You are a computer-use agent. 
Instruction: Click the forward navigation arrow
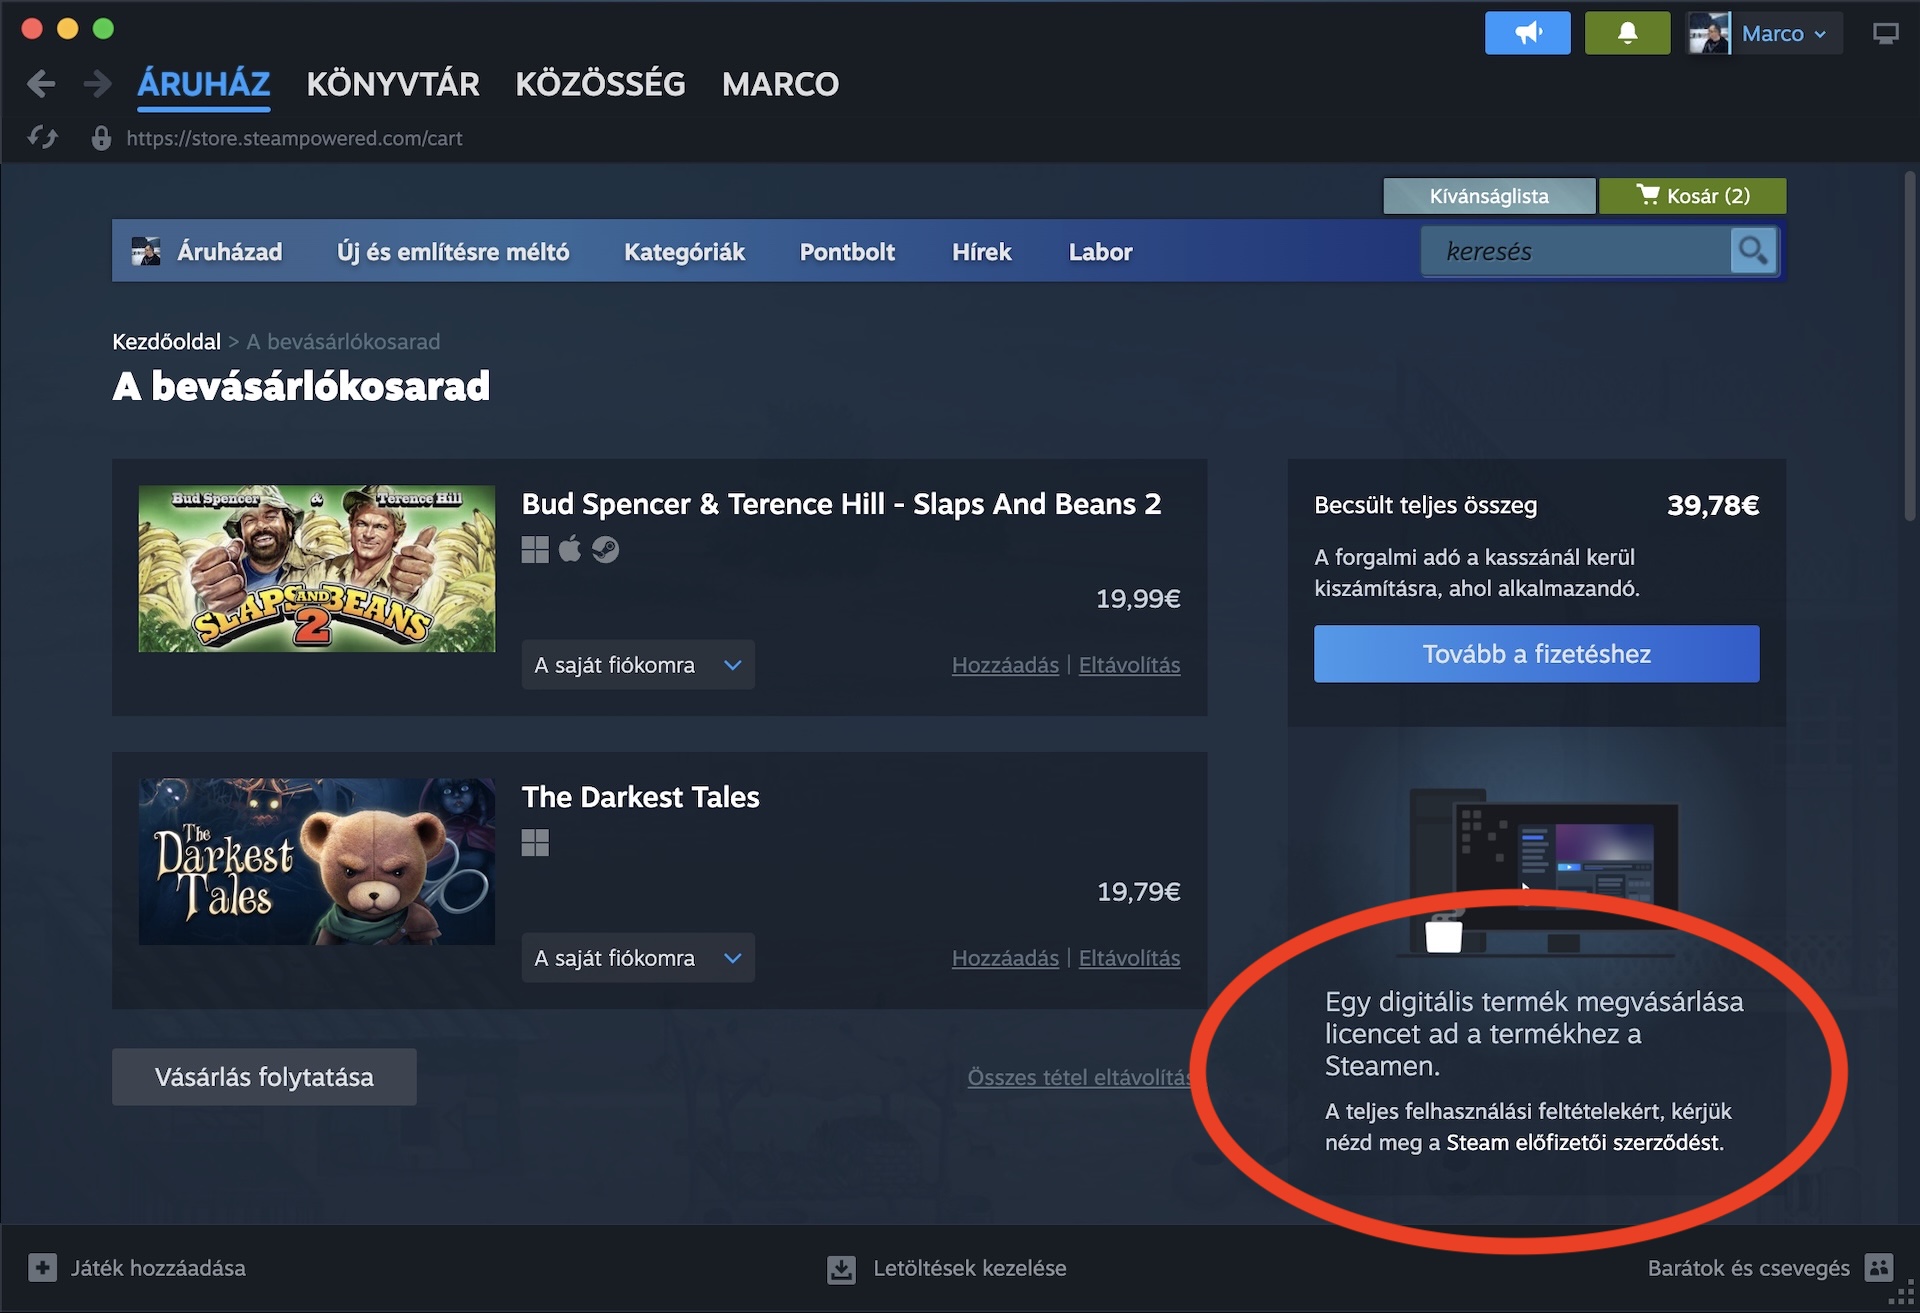pyautogui.click(x=97, y=84)
